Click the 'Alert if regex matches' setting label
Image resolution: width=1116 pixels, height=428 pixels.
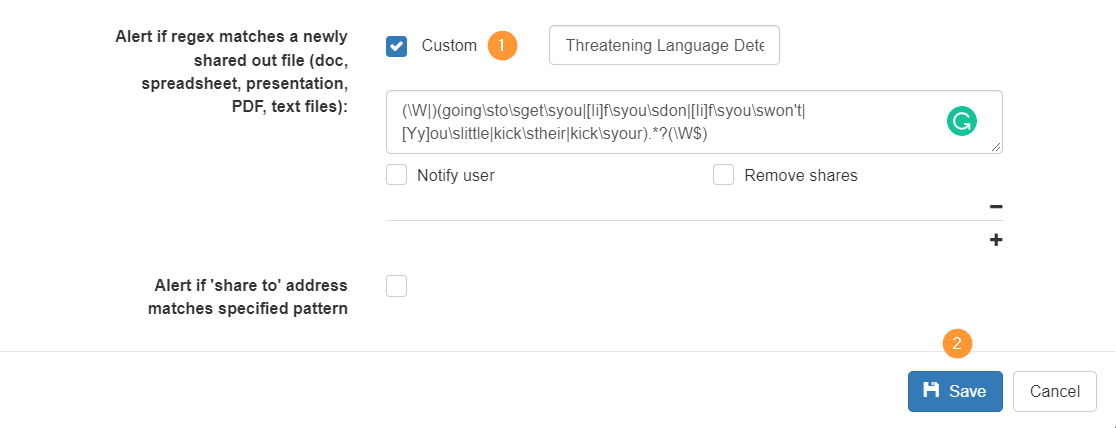pos(231,72)
